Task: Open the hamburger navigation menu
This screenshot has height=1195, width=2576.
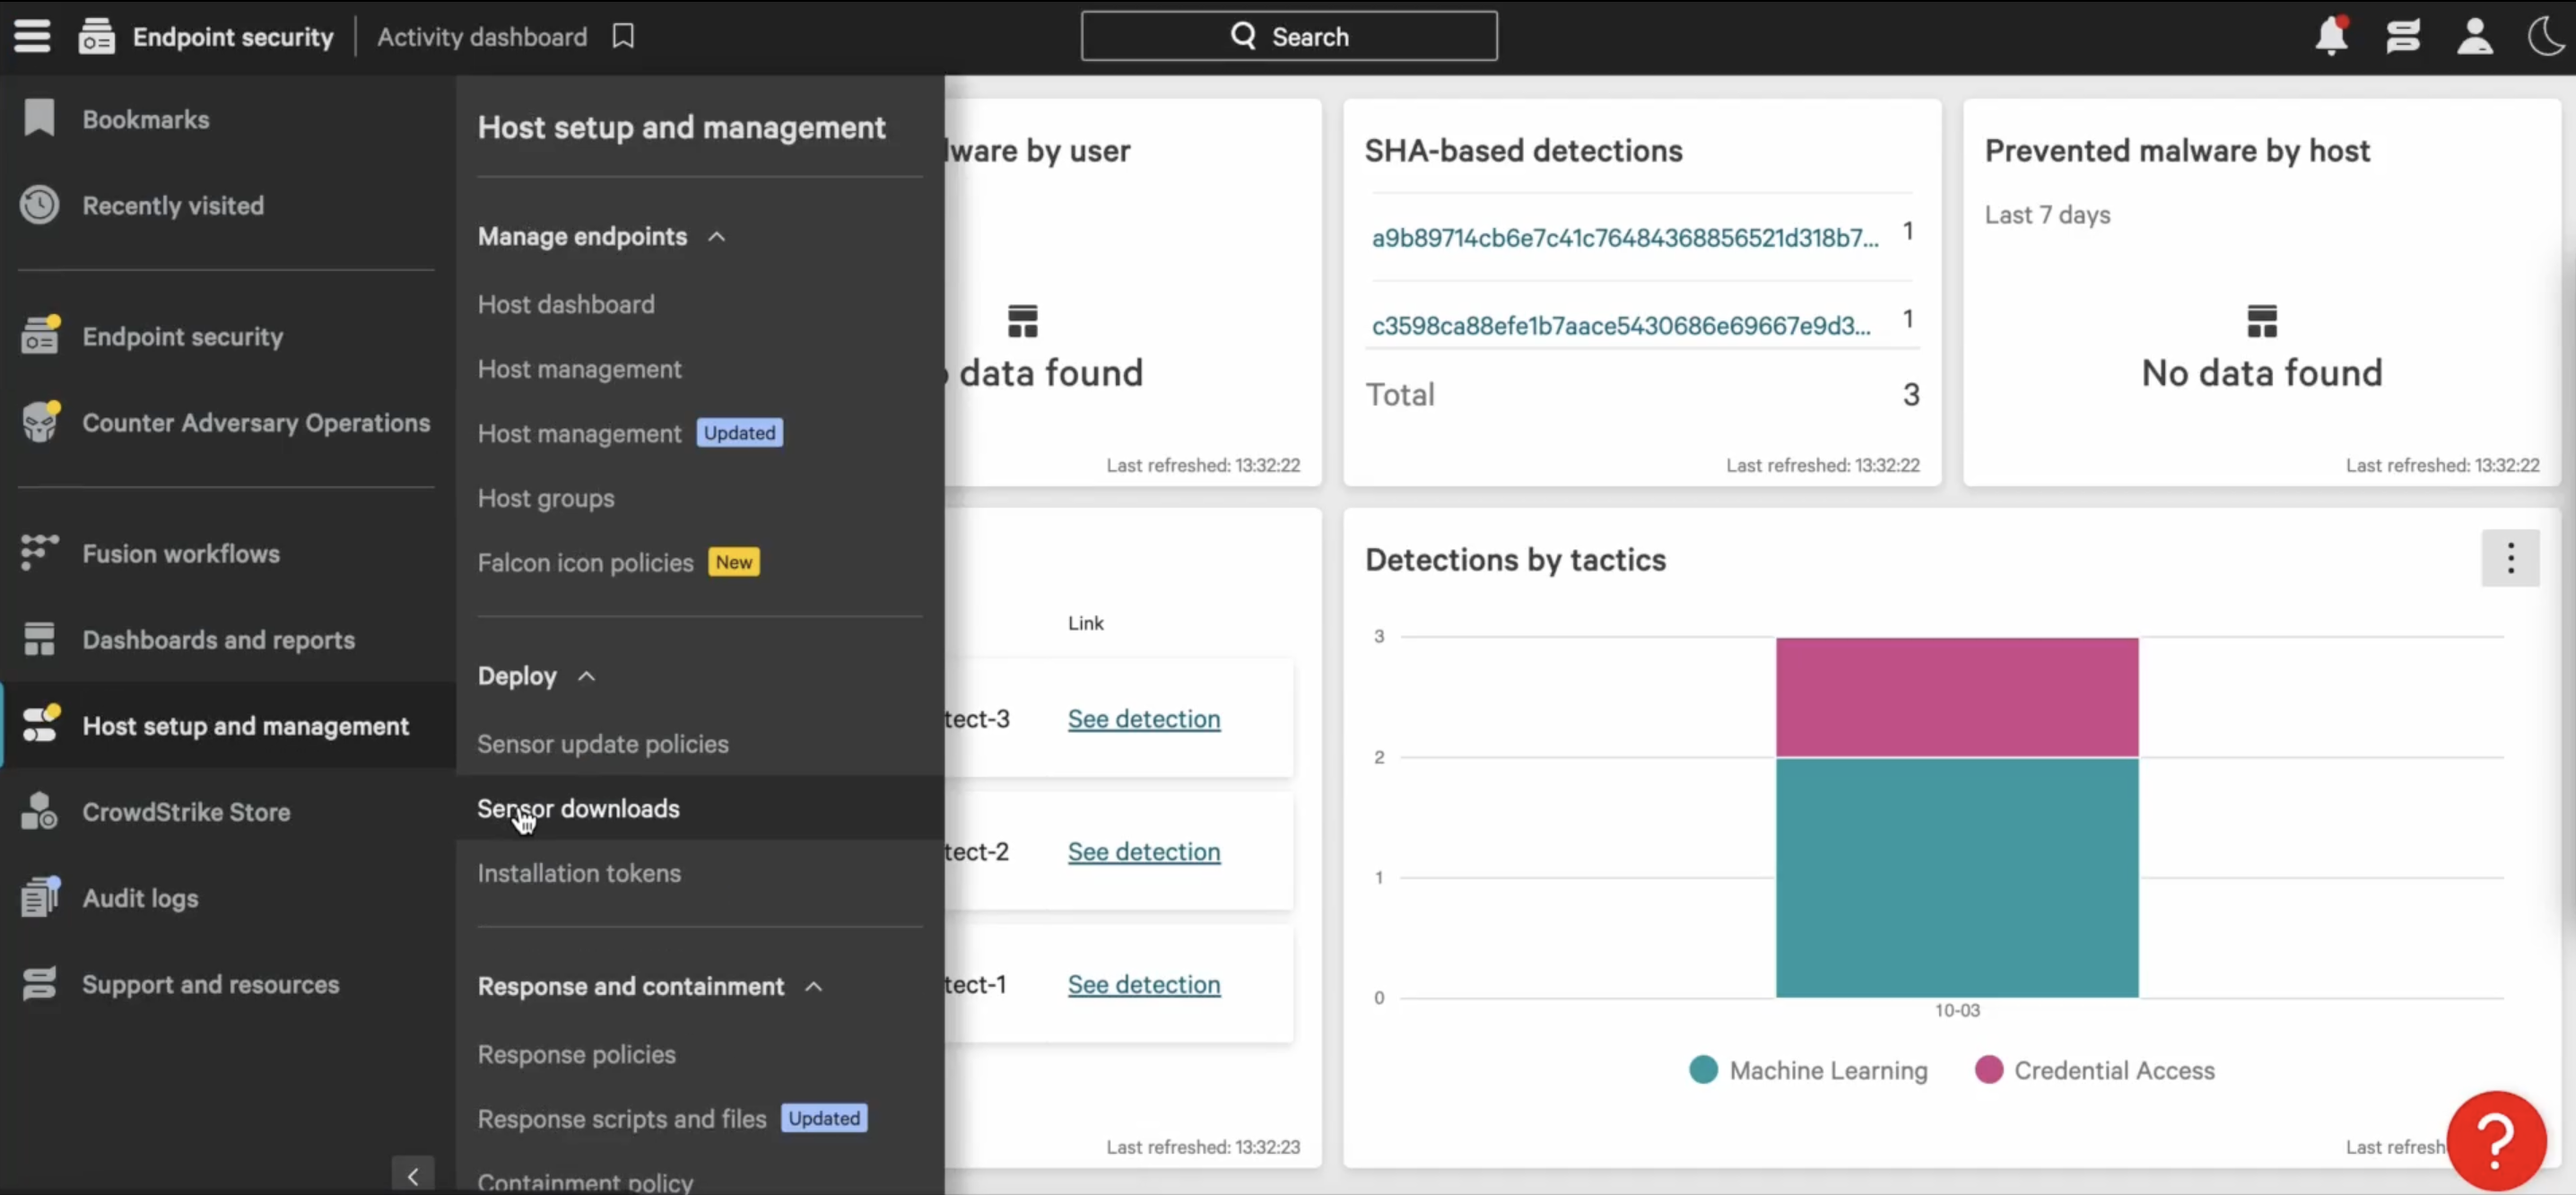Action: [x=32, y=36]
